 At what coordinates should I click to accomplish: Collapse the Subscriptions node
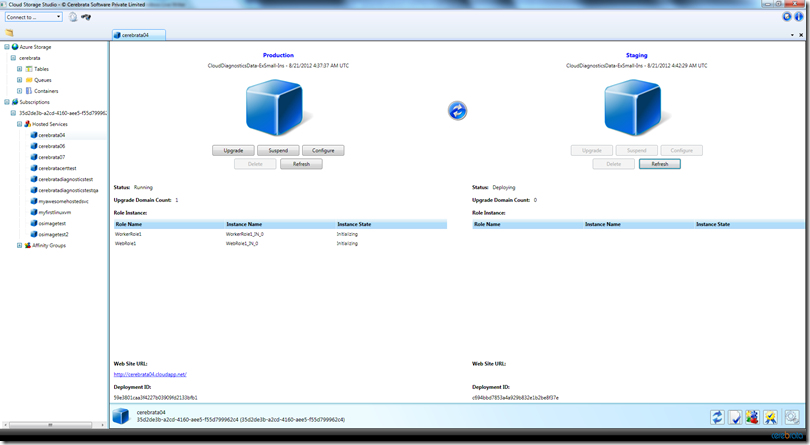coord(7,102)
